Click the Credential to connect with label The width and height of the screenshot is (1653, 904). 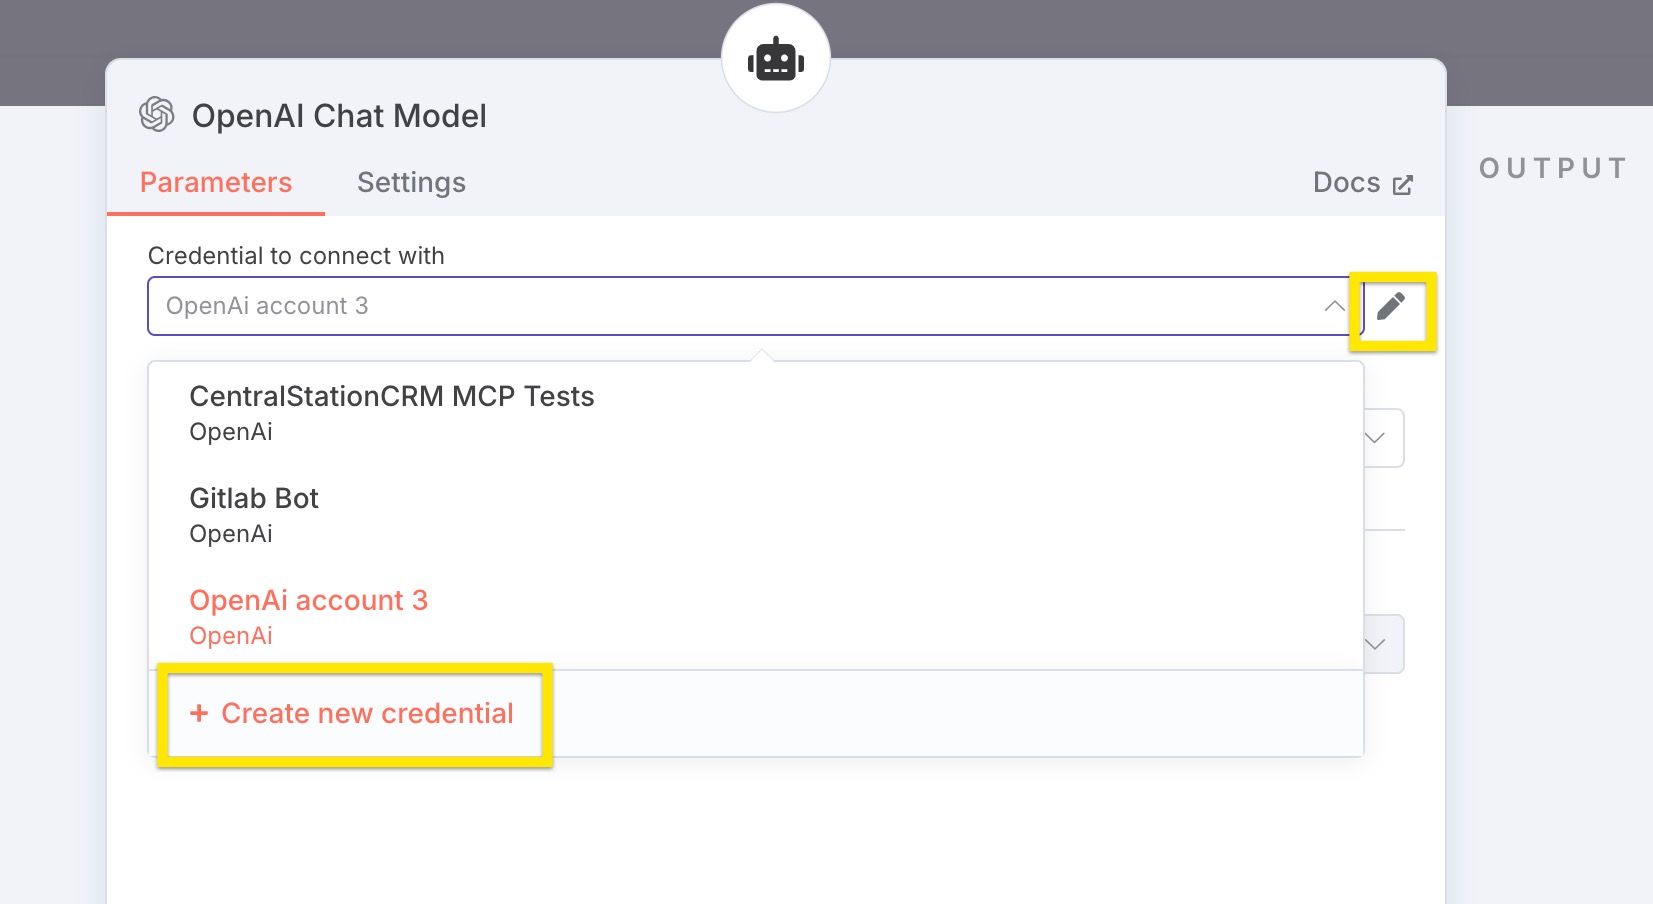(296, 256)
